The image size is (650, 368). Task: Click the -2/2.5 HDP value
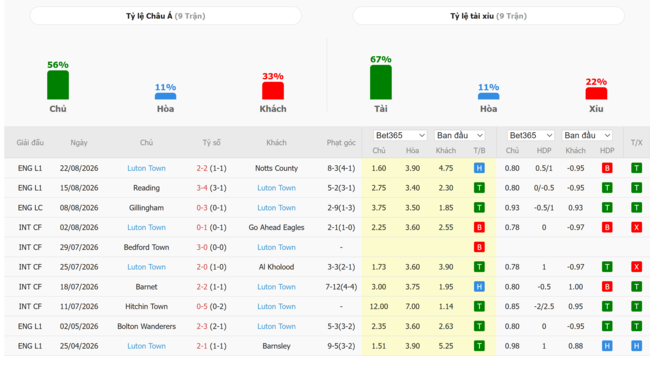(x=544, y=307)
